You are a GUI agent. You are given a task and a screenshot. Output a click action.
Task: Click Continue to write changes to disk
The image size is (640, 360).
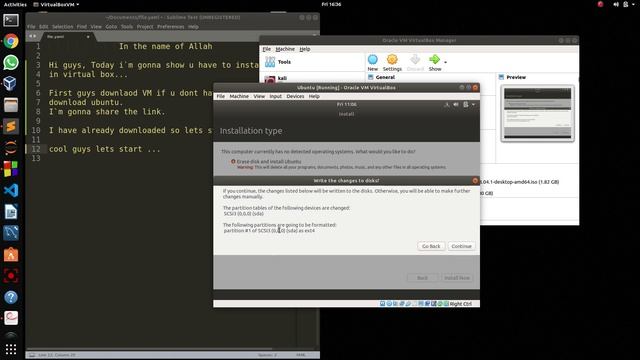coord(461,246)
